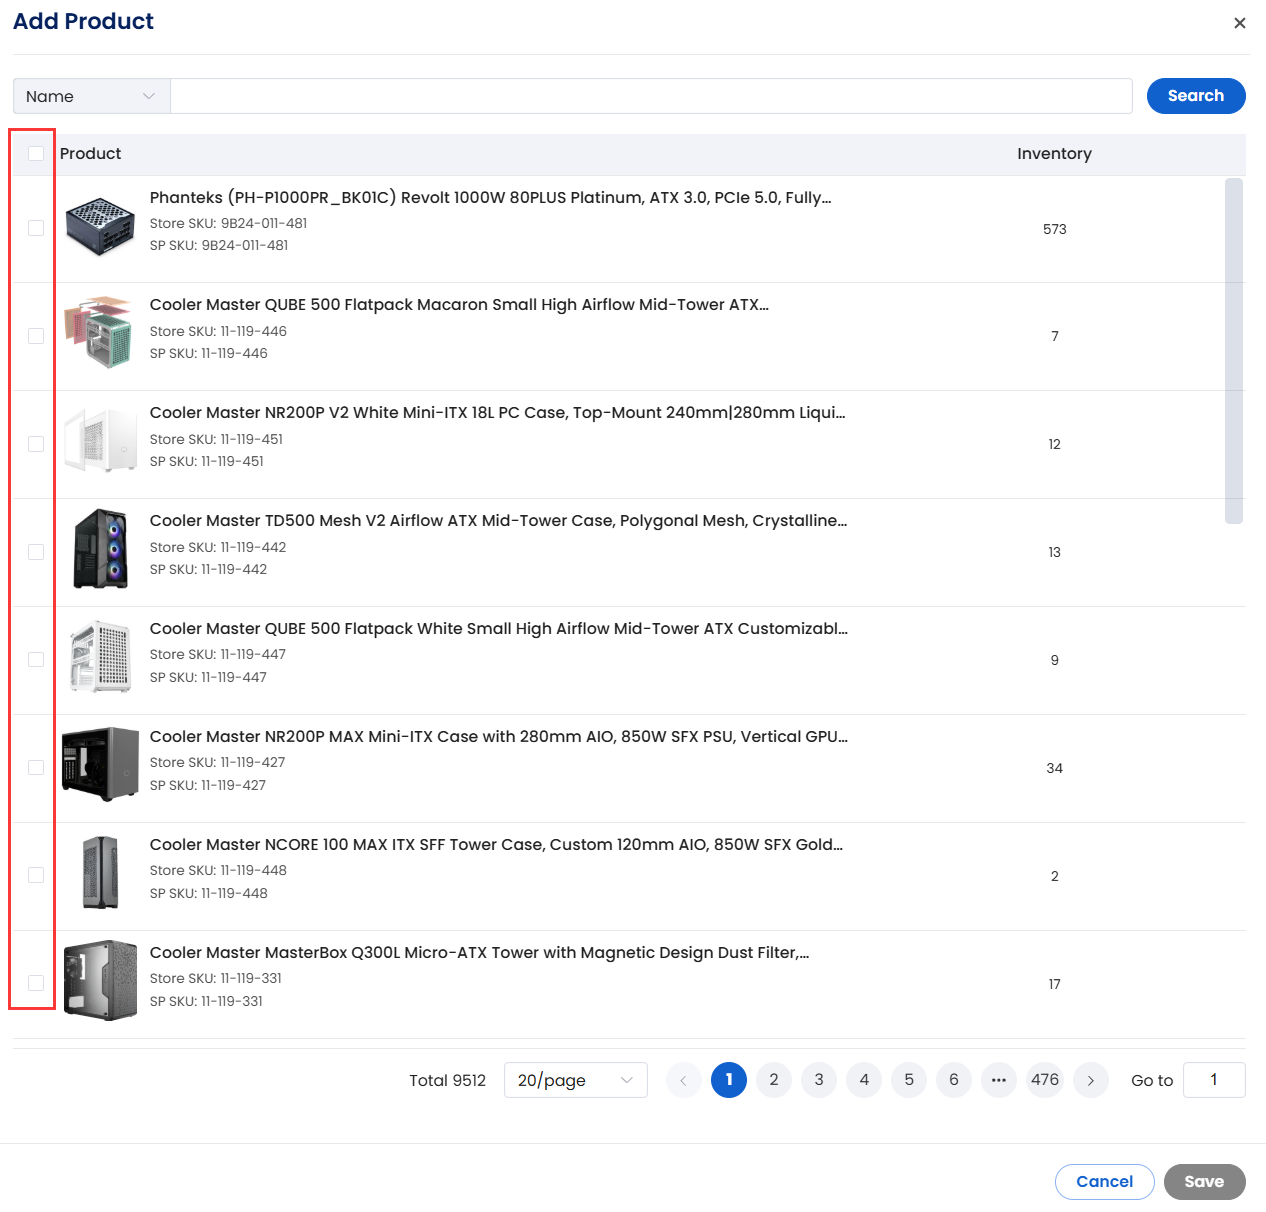This screenshot has width=1266, height=1212.
Task: Click the NR200P V2 White Mini-ITX title
Action: pyautogui.click(x=497, y=413)
